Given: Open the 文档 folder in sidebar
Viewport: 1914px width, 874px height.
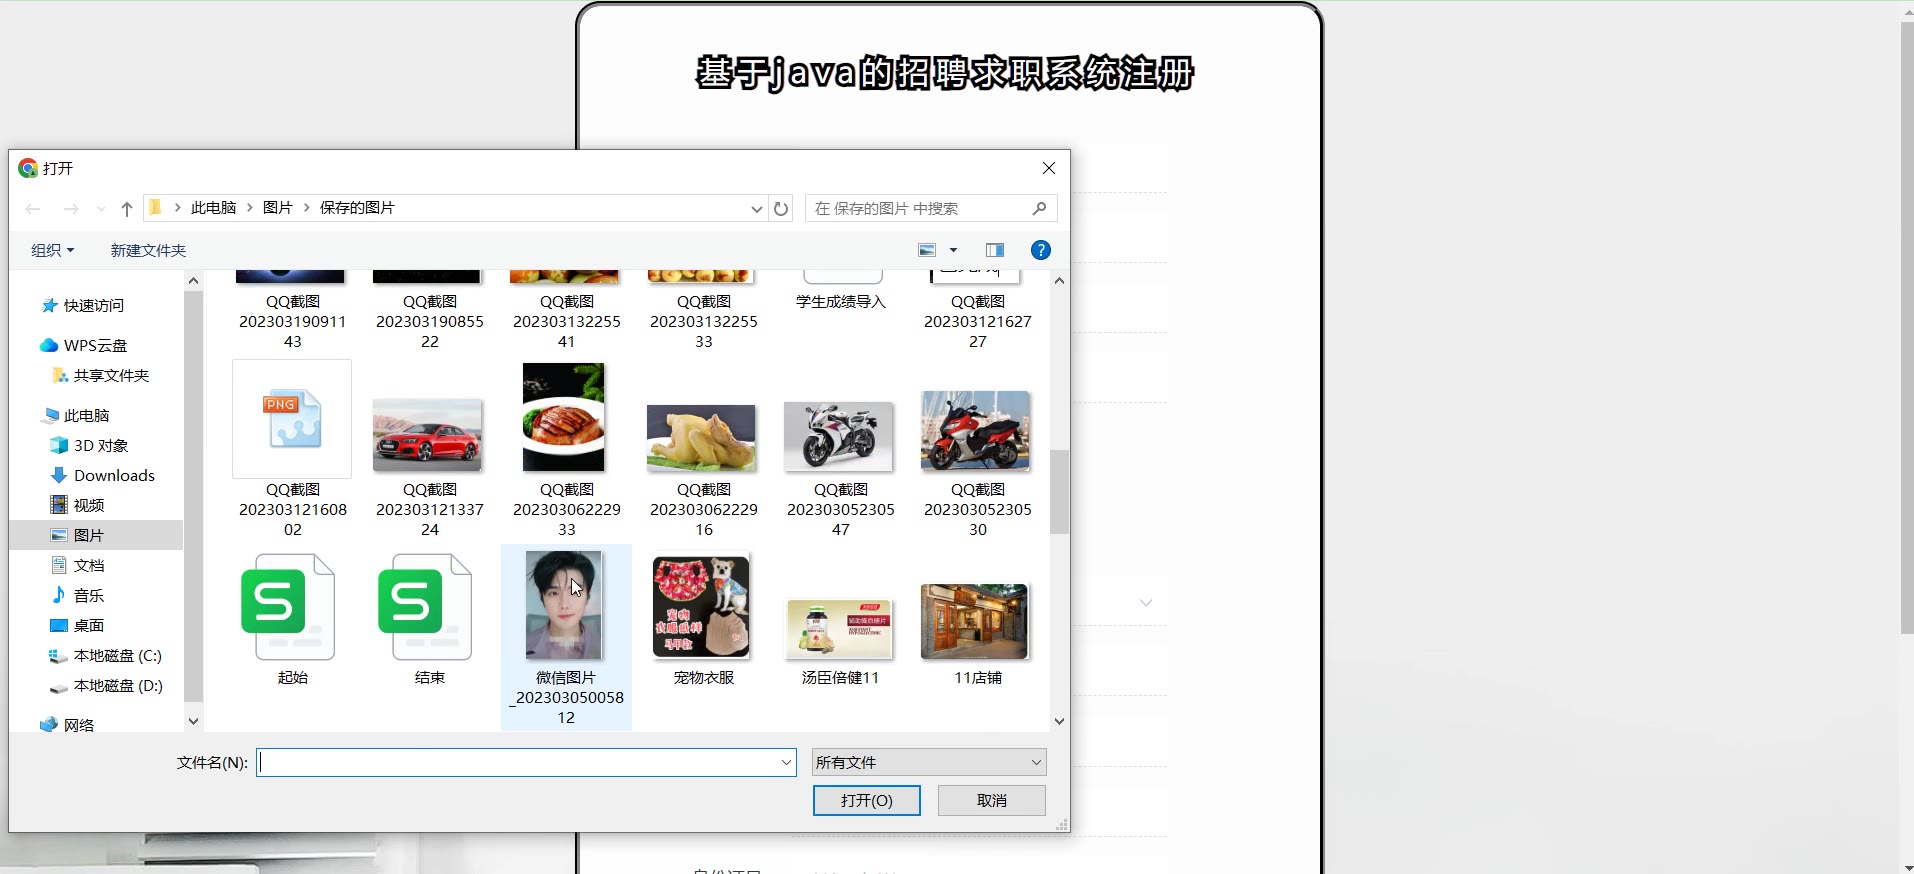Looking at the screenshot, I should [88, 566].
